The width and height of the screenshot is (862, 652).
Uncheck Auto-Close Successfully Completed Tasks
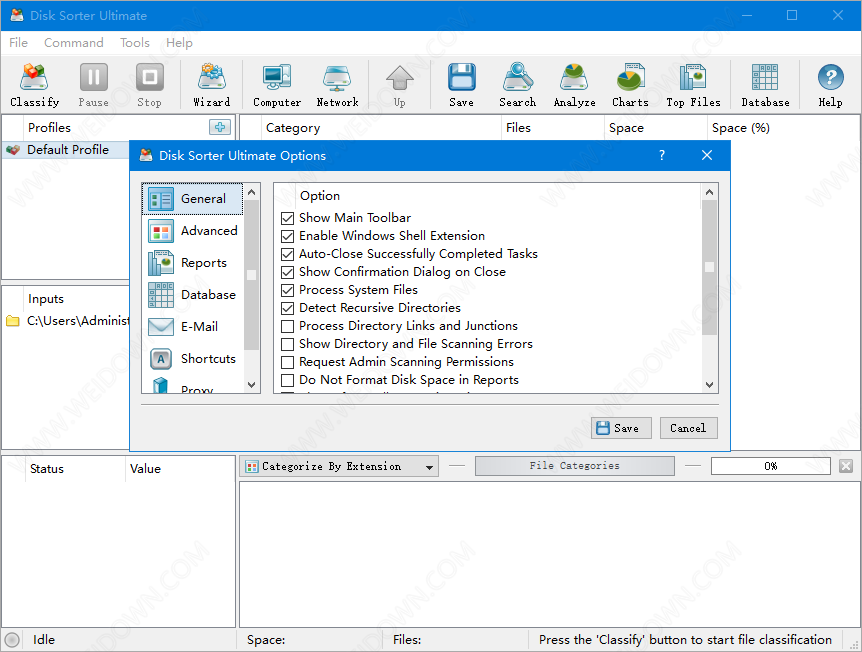coord(288,255)
